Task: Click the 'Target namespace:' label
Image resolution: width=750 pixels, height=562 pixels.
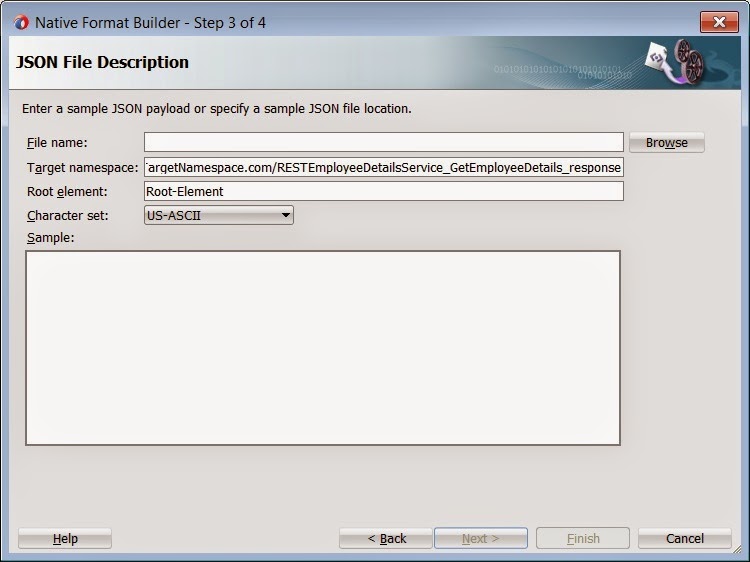Action: tap(82, 168)
